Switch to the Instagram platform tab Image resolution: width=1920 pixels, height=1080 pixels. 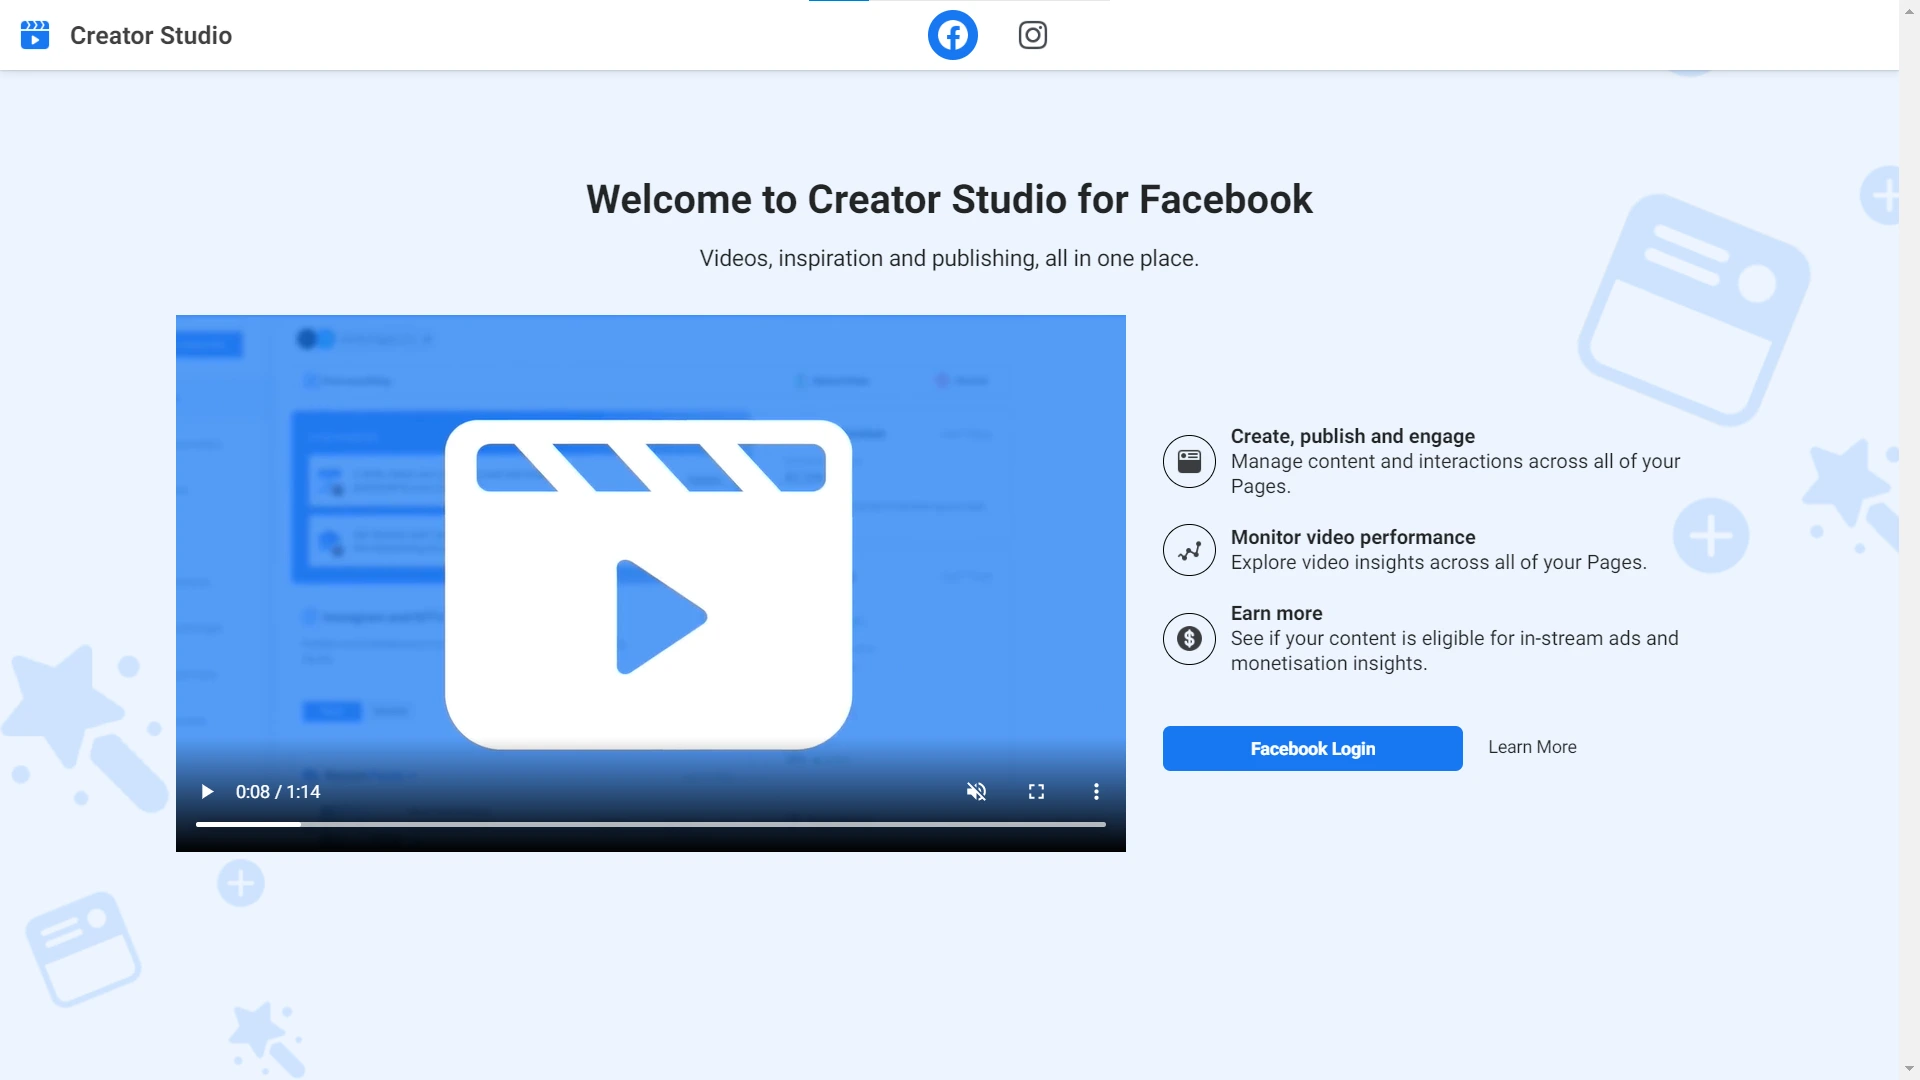(1032, 35)
